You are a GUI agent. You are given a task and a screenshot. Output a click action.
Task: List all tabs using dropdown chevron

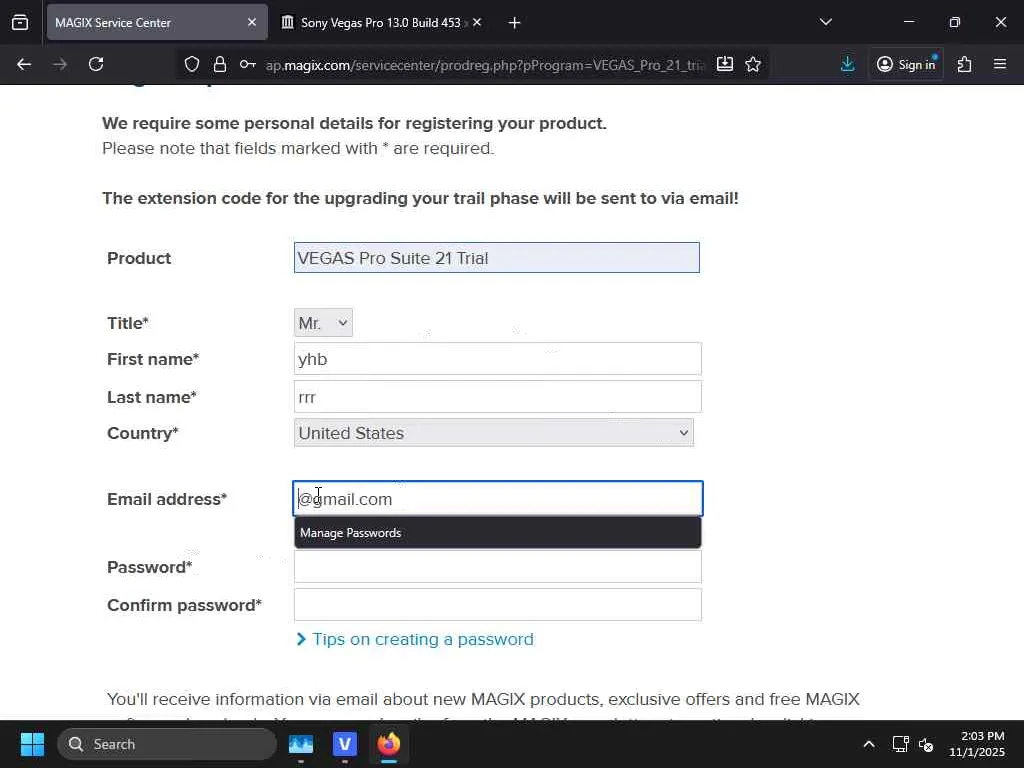pos(826,22)
